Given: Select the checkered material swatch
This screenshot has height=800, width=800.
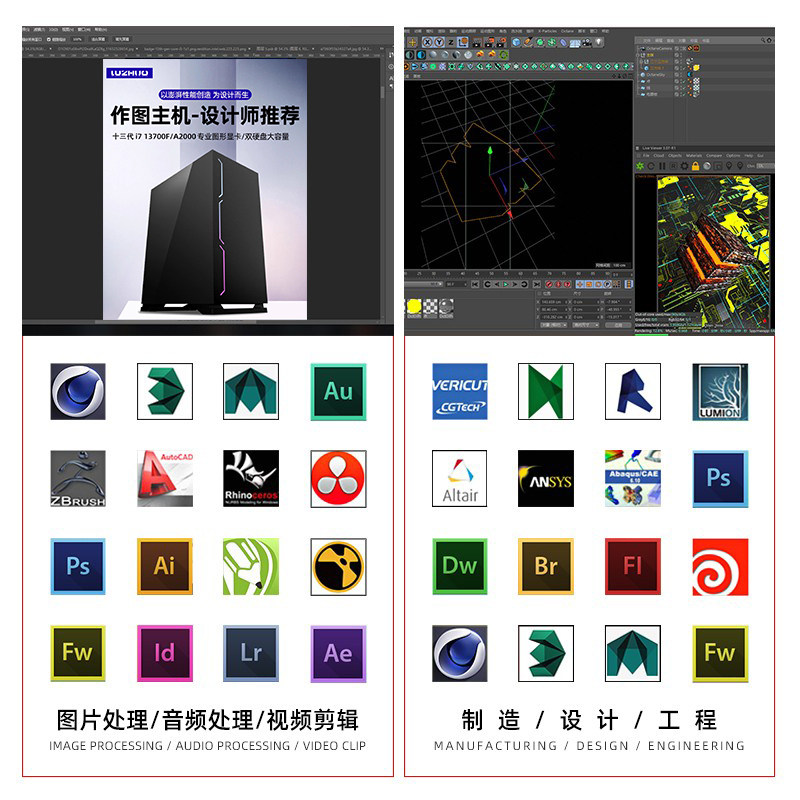Looking at the screenshot, I should point(431,306).
